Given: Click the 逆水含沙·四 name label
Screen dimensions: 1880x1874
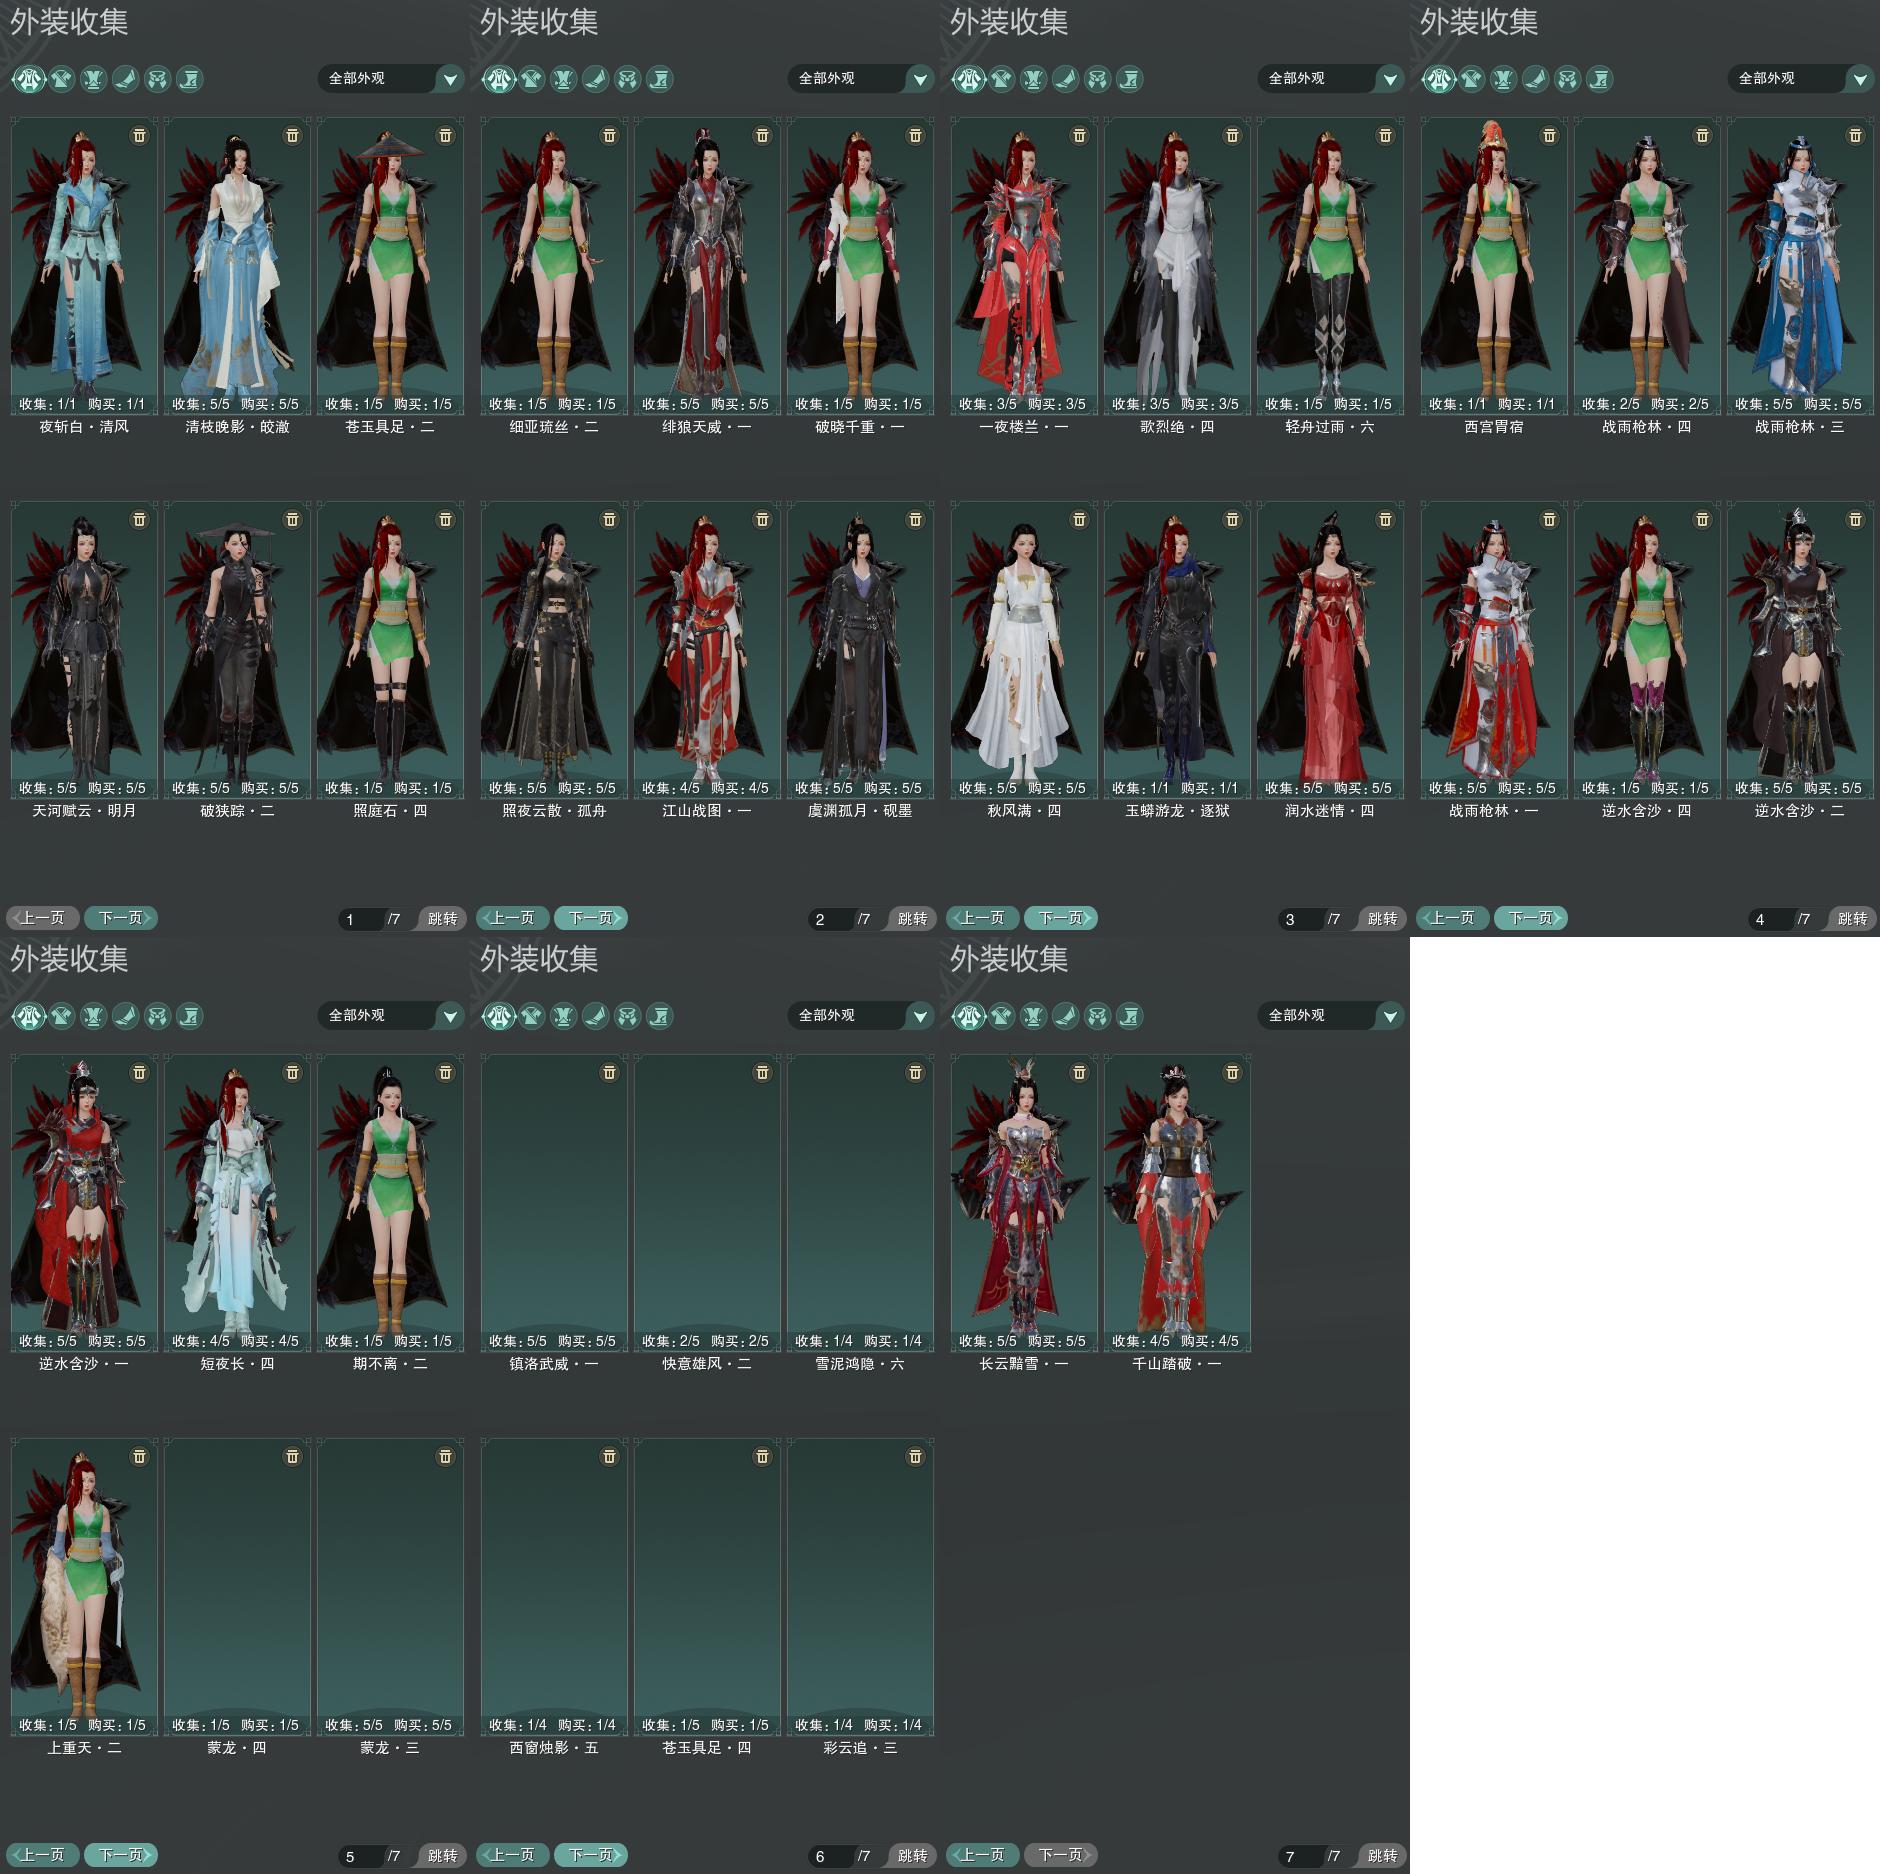Looking at the screenshot, I should tap(1647, 811).
